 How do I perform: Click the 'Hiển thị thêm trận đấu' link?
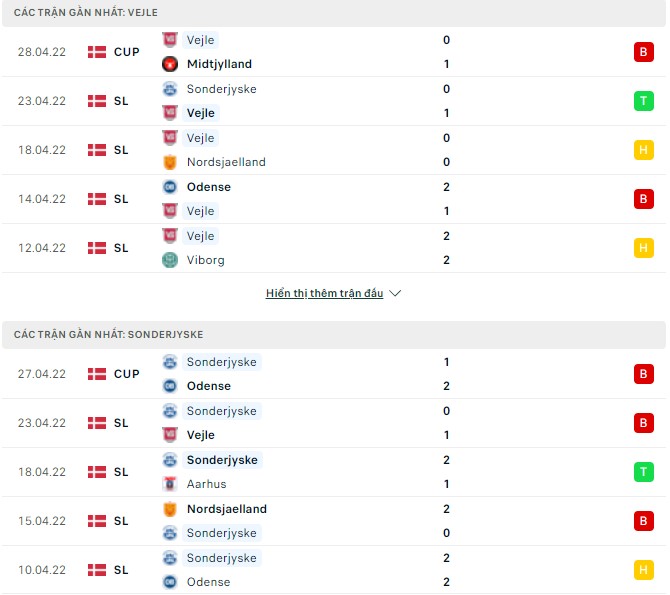tap(324, 294)
